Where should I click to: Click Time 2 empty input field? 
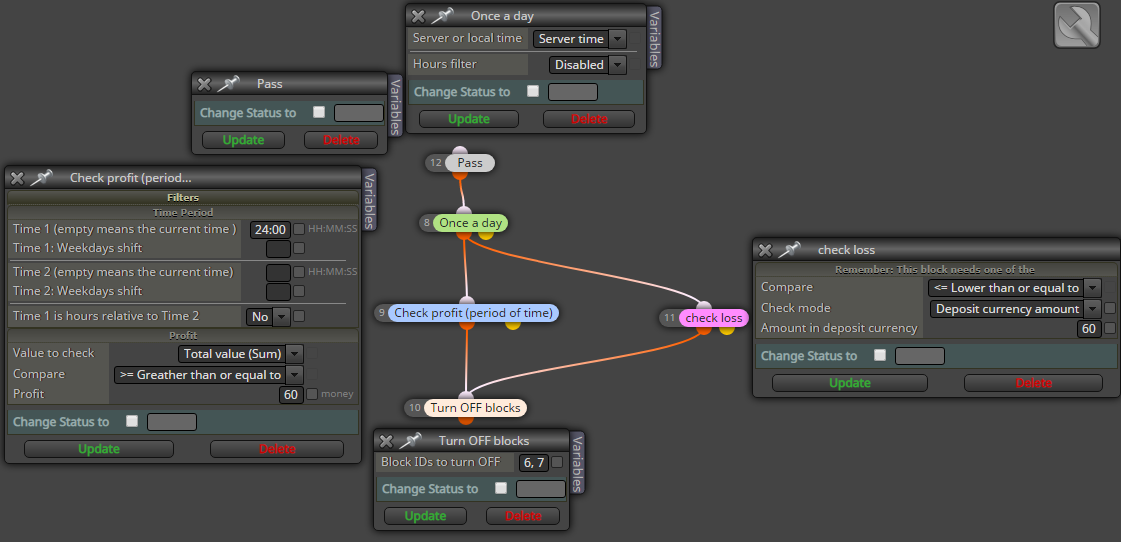click(278, 272)
